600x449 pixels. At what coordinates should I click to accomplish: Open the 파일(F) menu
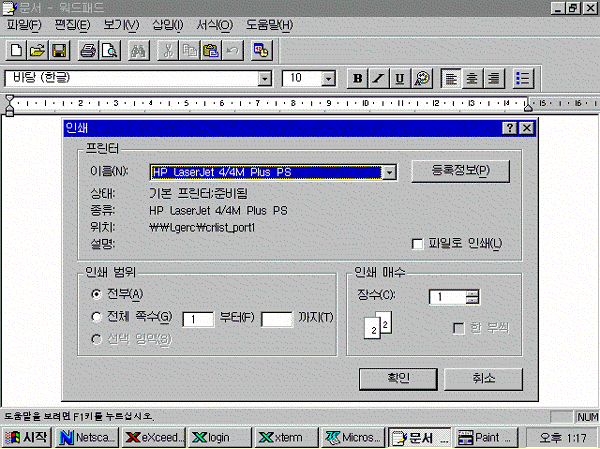pos(24,25)
